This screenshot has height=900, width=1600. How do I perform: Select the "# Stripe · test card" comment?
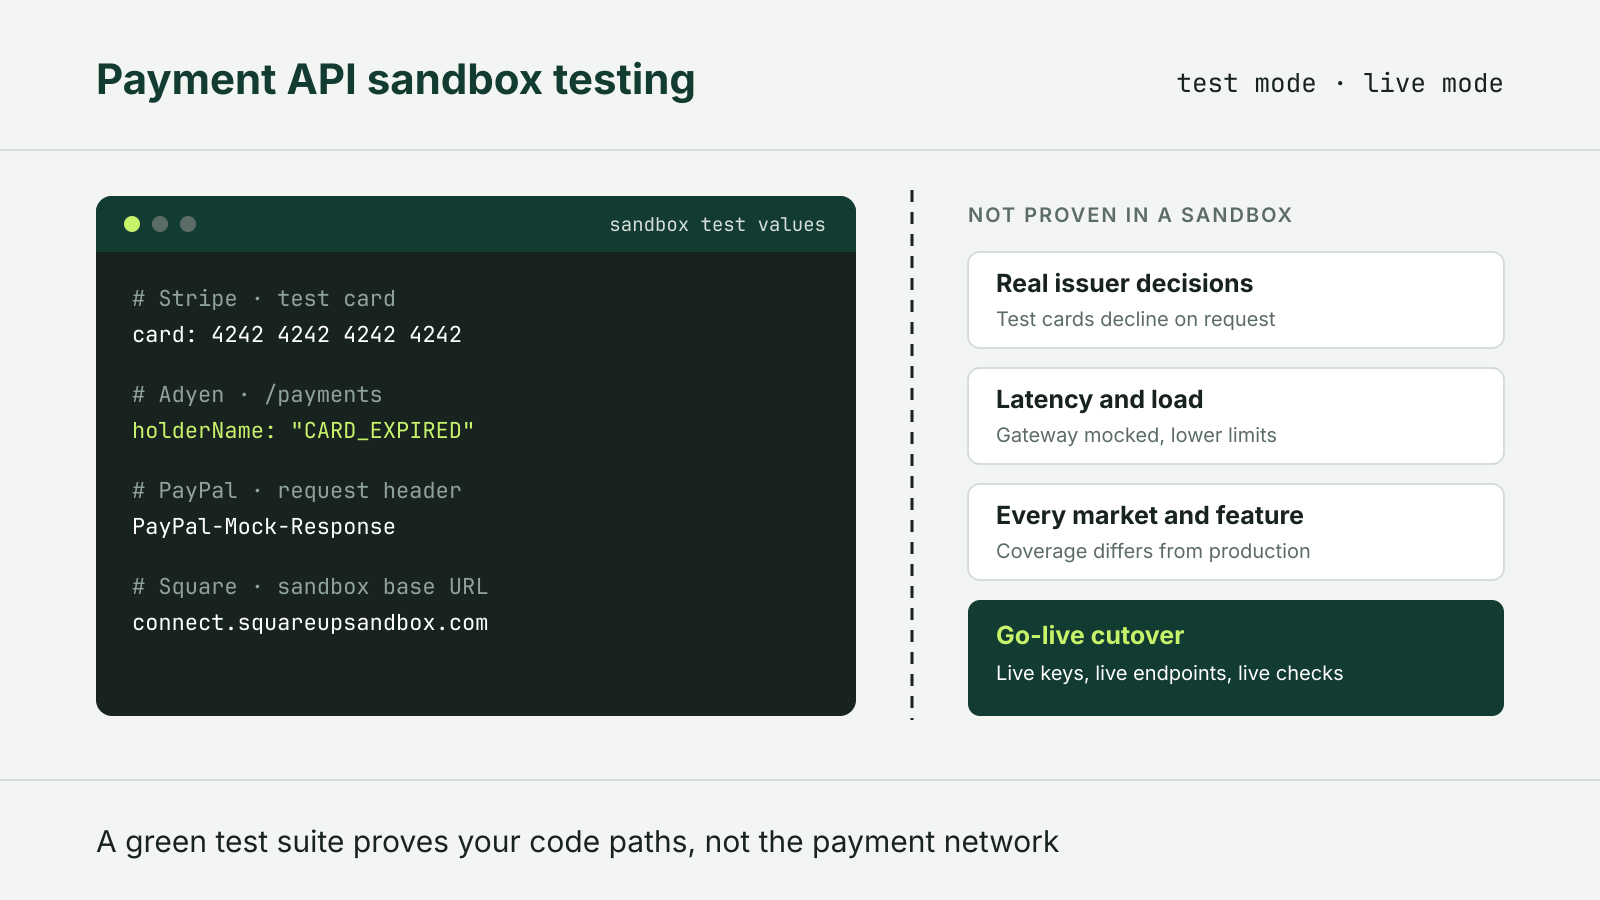coord(264,299)
